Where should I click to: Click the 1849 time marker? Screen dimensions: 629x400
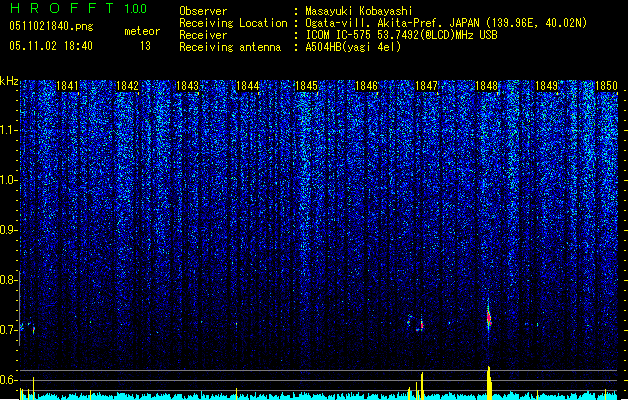546,86
